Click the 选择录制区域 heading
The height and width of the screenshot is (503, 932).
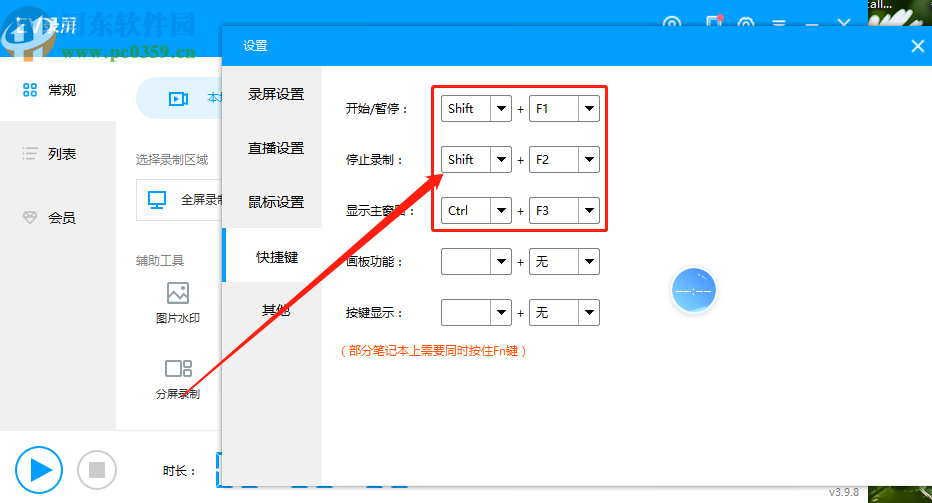(172, 159)
